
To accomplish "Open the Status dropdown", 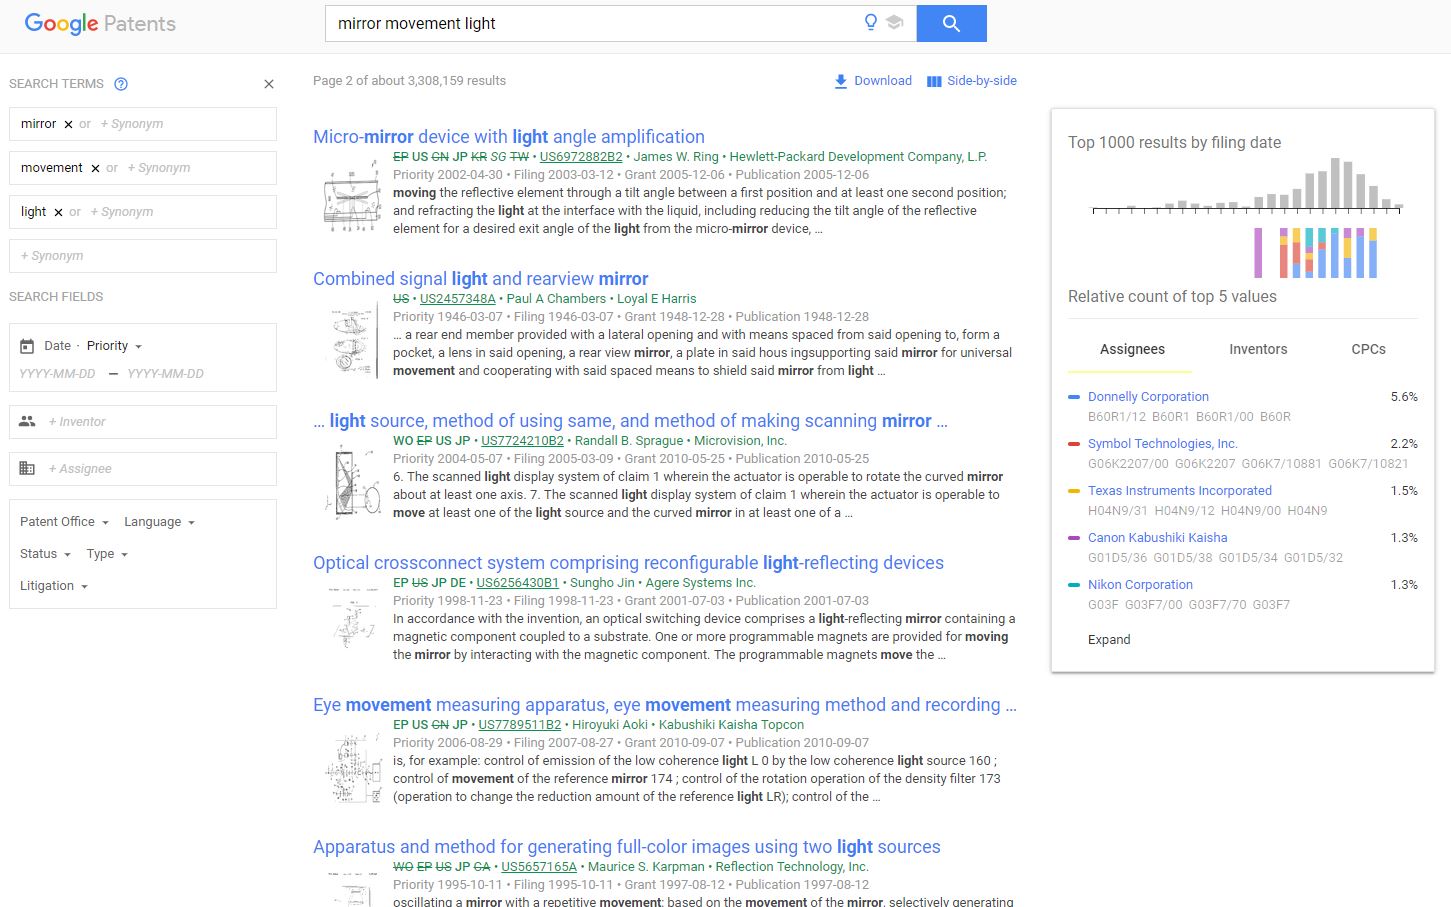I will 45,554.
